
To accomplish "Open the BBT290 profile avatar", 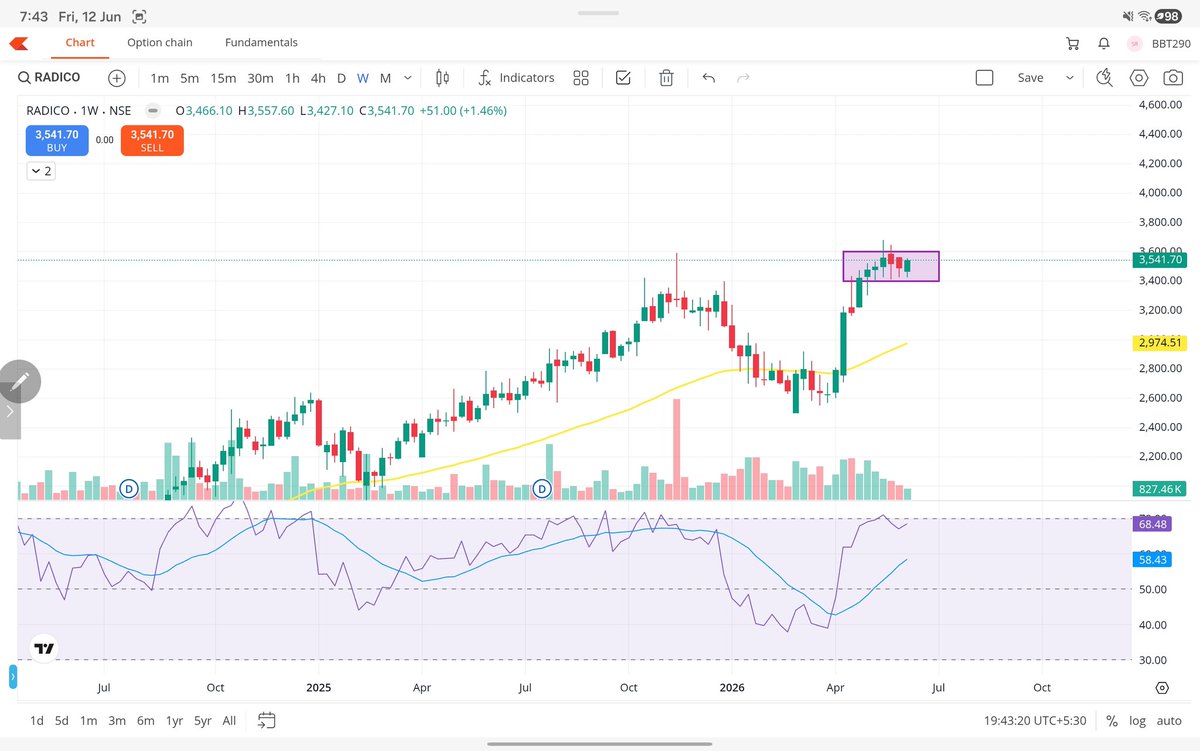I will [x=1135, y=43].
